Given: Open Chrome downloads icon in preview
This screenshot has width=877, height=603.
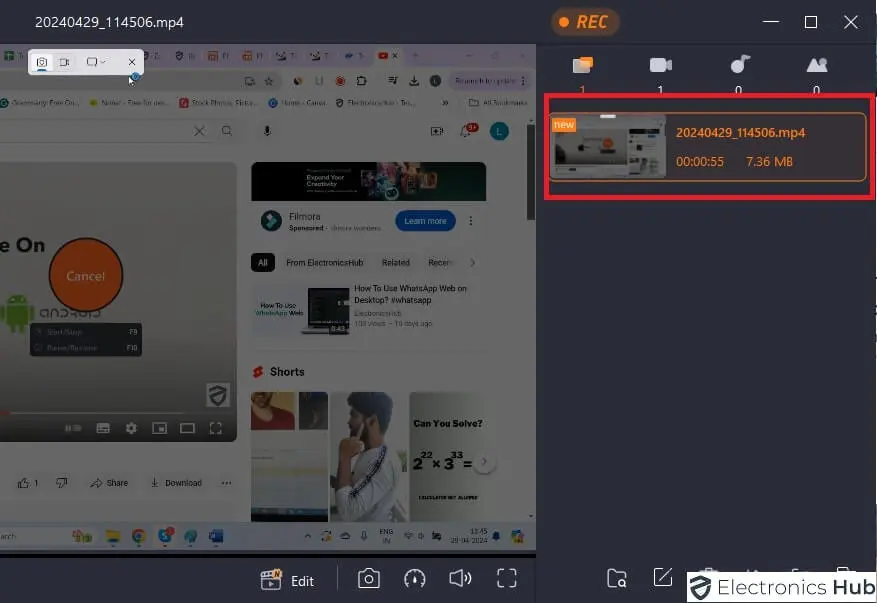Looking at the screenshot, I should (414, 81).
